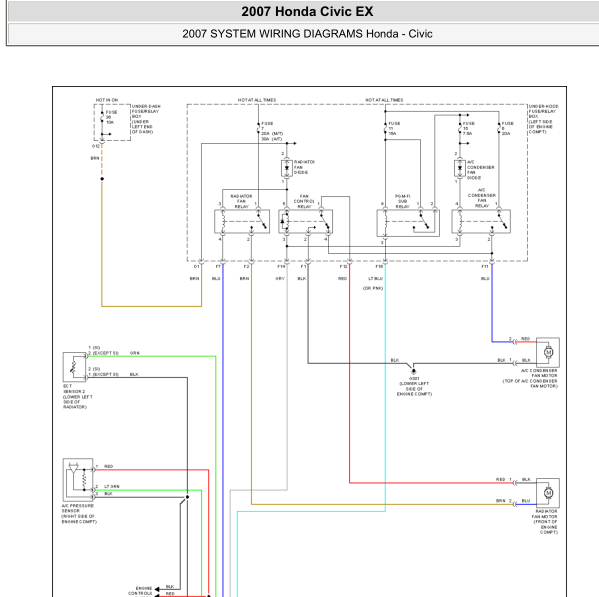The height and width of the screenshot is (597, 599).
Task: Click the cyan wire from F10
Action: (385, 388)
